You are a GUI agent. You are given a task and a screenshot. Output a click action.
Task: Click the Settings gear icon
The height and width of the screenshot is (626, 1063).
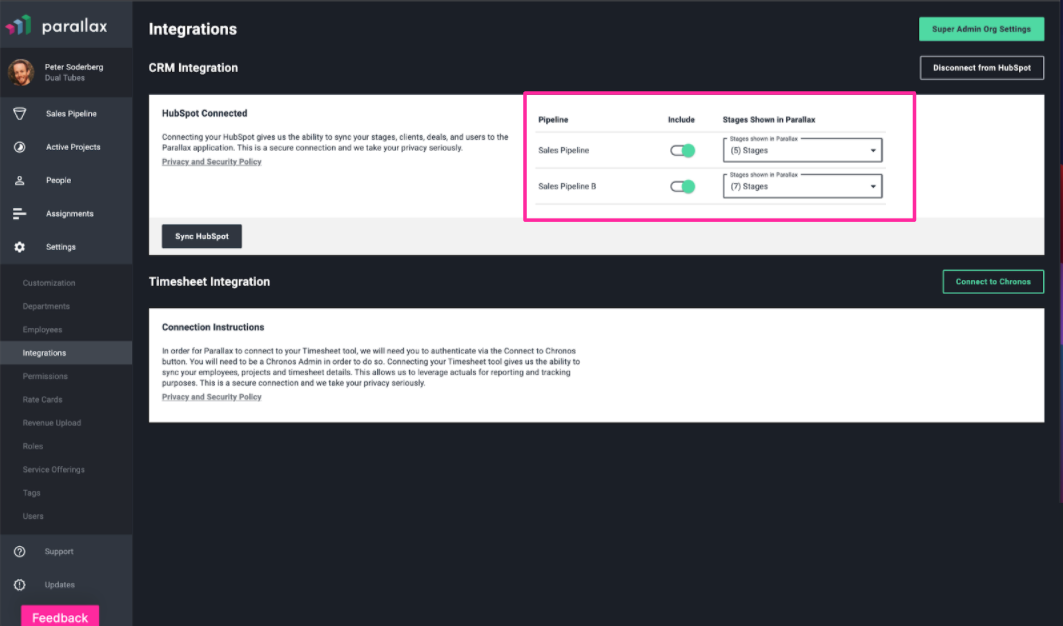[x=20, y=247]
